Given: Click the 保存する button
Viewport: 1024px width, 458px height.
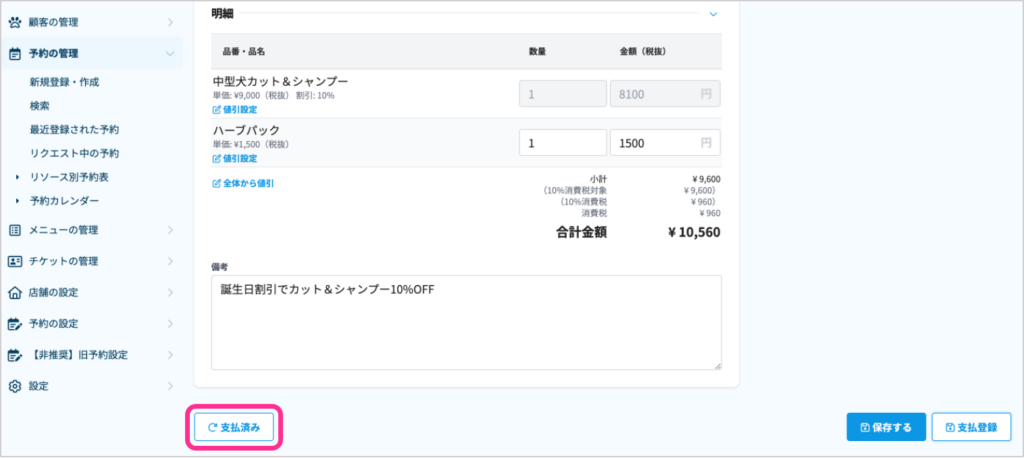Looking at the screenshot, I should pos(886,428).
